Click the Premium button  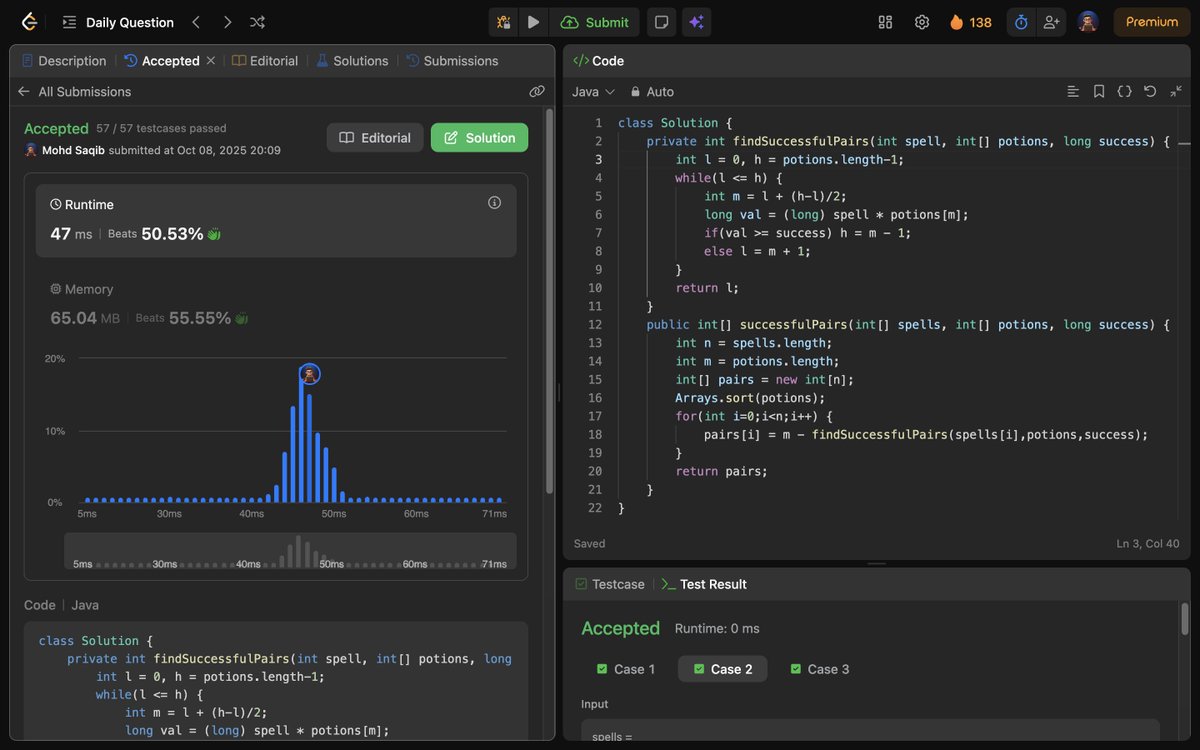pos(1152,22)
